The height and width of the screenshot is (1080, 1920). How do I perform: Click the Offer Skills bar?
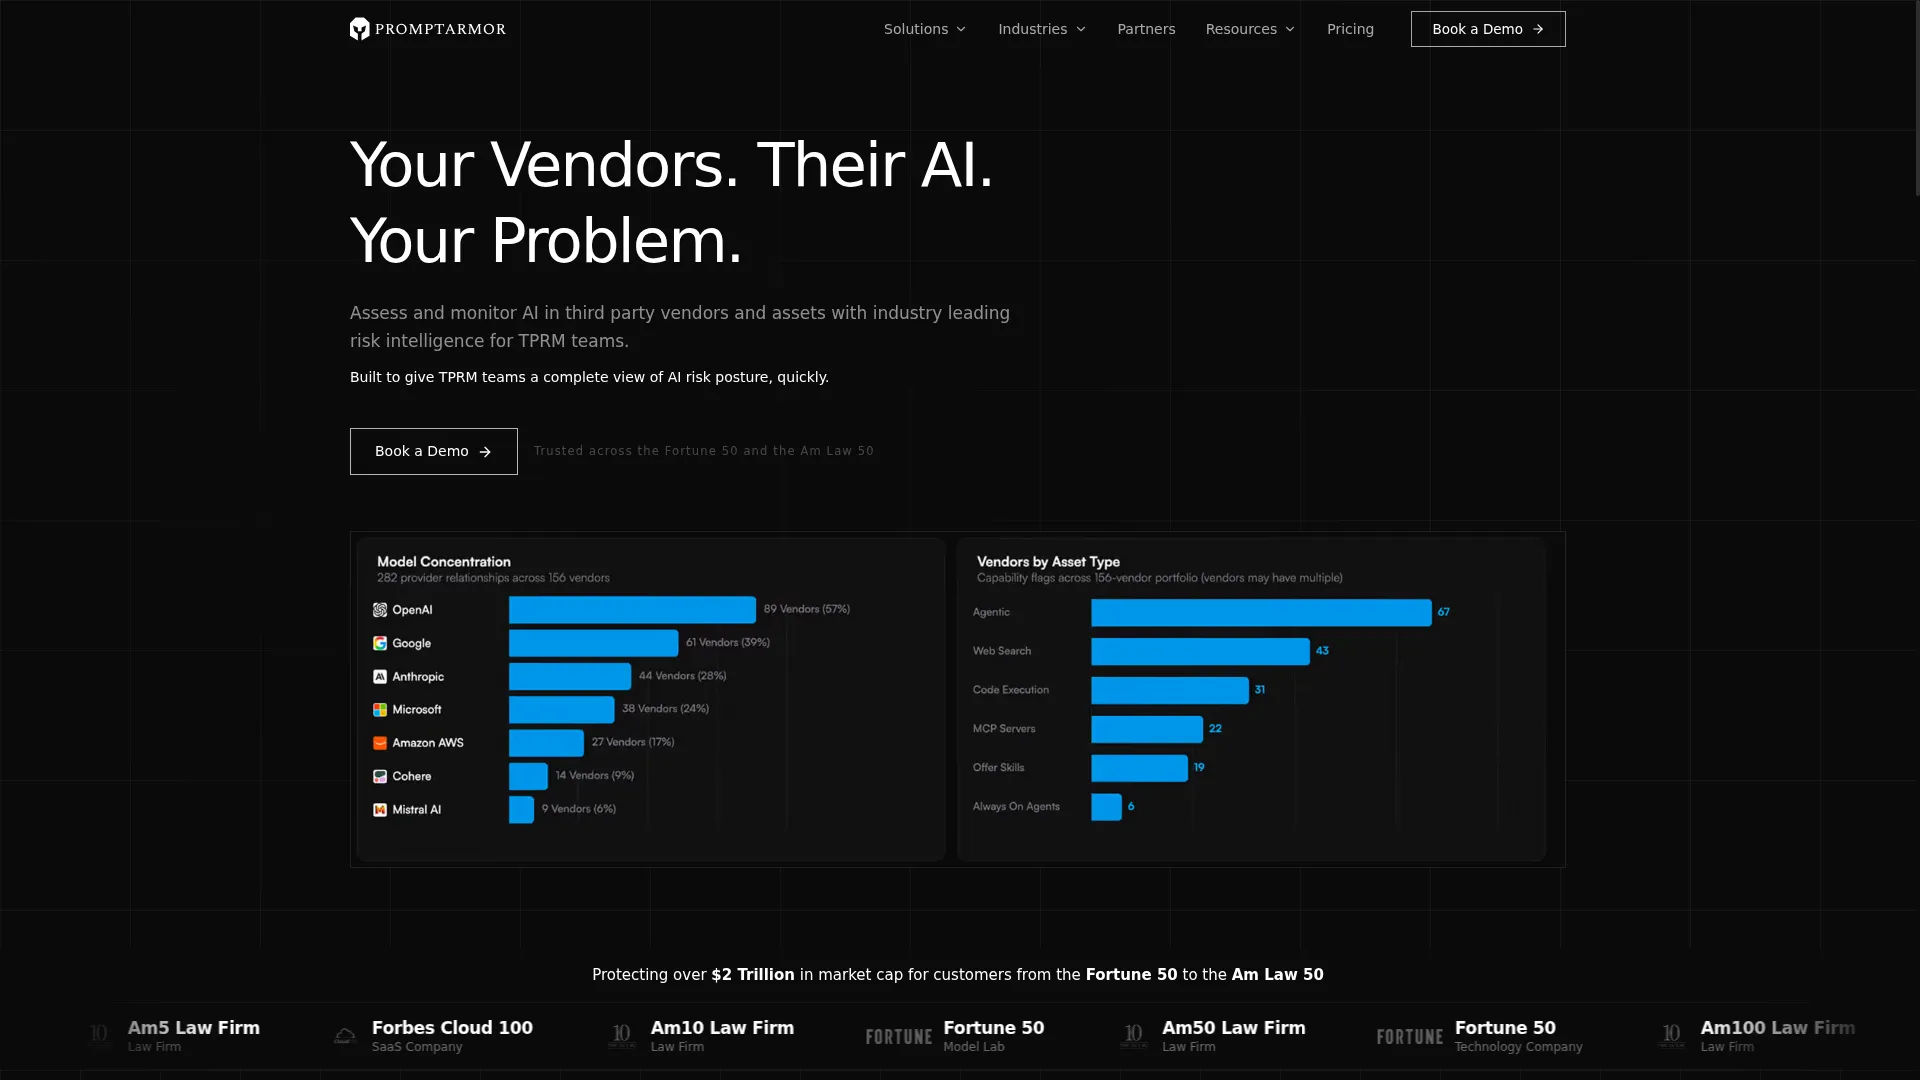[1139, 768]
